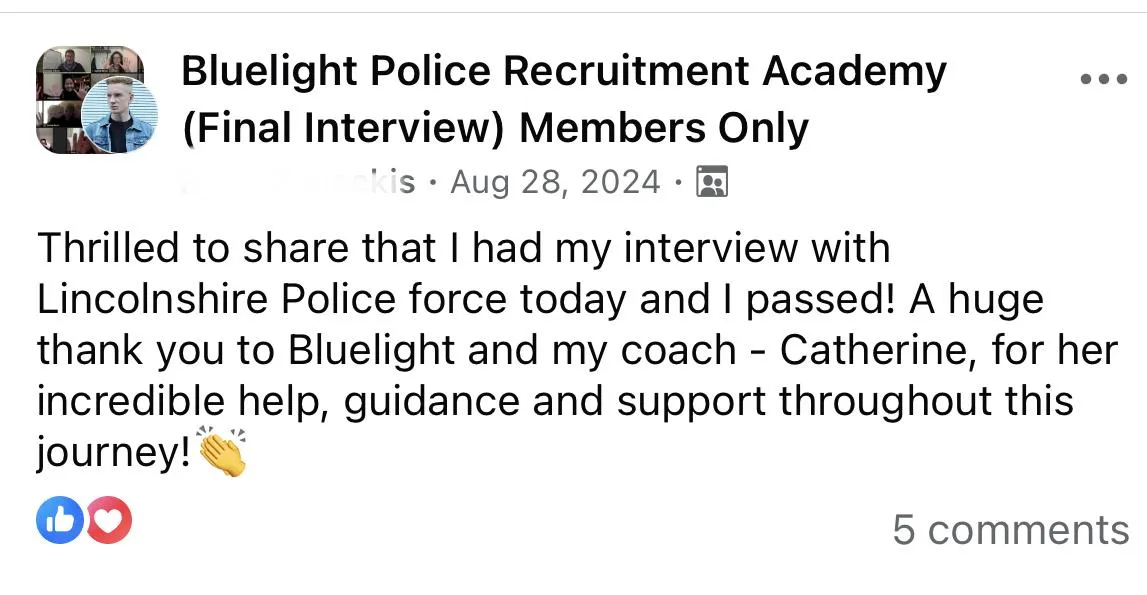Click the word "passed!" in the post
This screenshot has width=1147, height=595.
point(820,300)
